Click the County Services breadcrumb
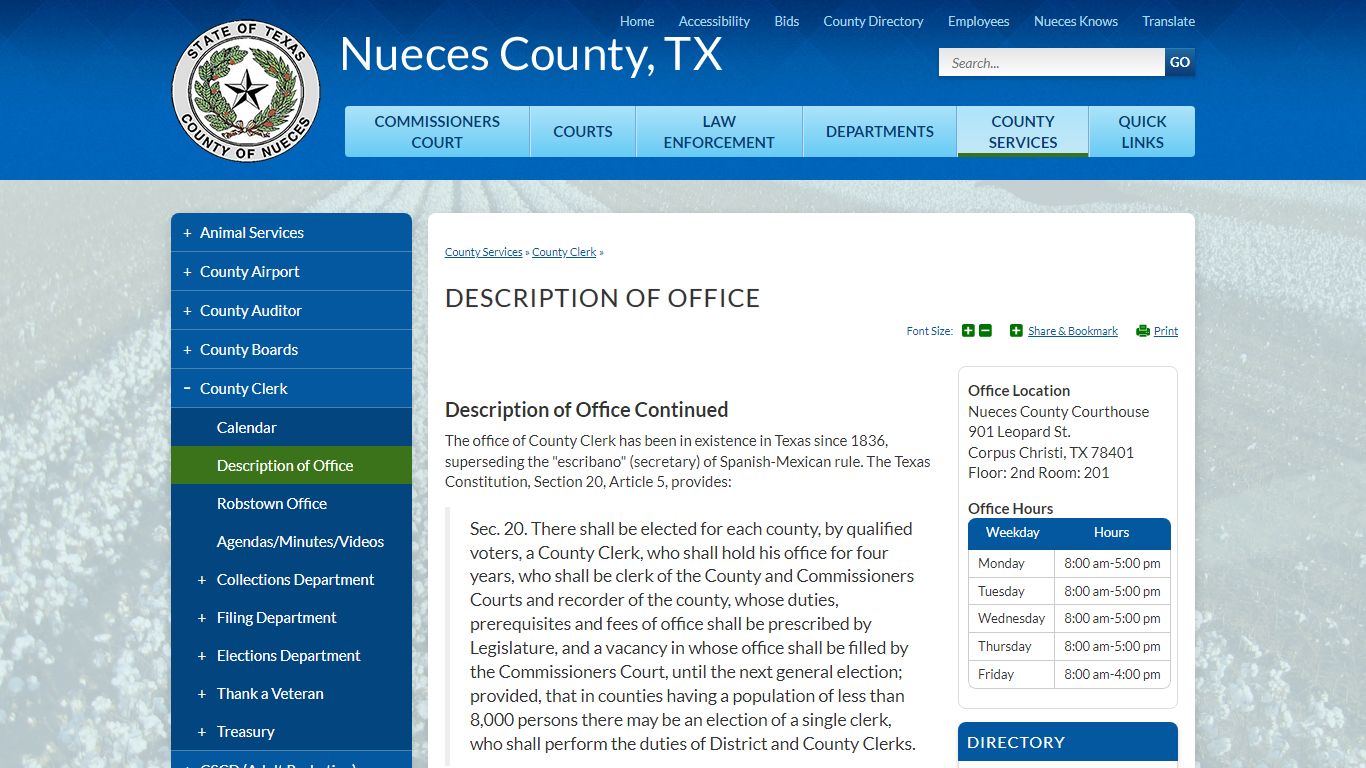 coord(484,252)
